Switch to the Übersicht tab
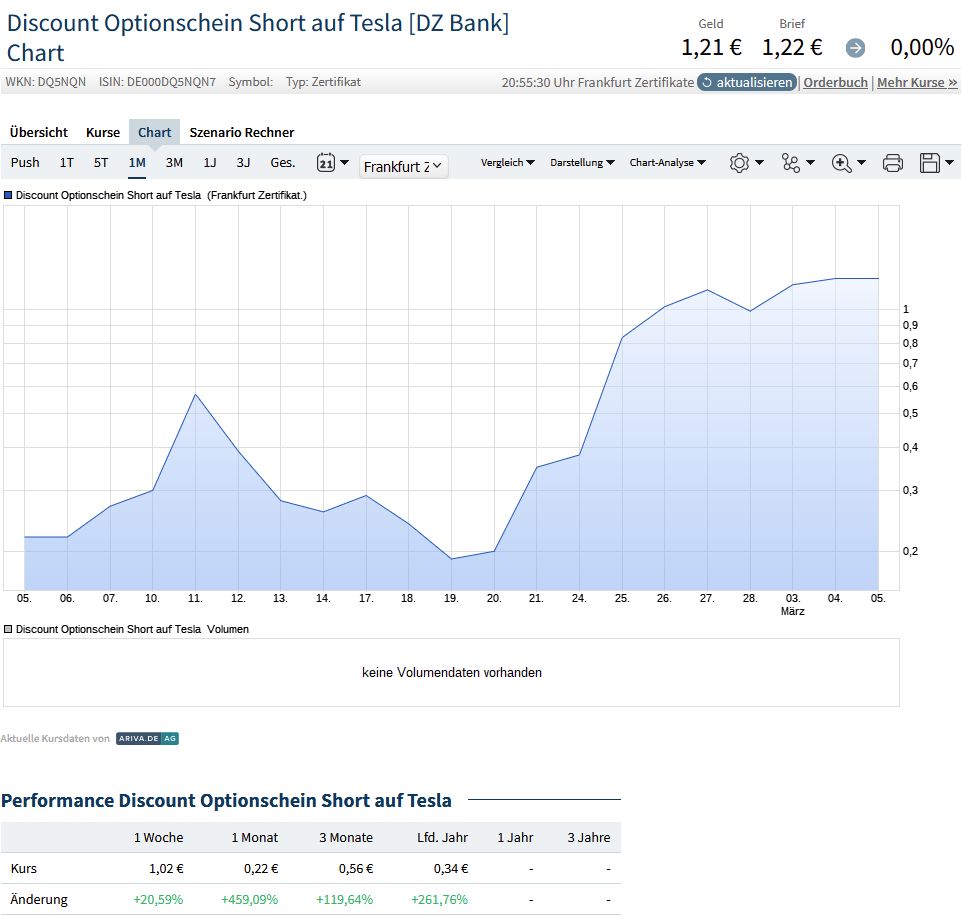 (39, 132)
